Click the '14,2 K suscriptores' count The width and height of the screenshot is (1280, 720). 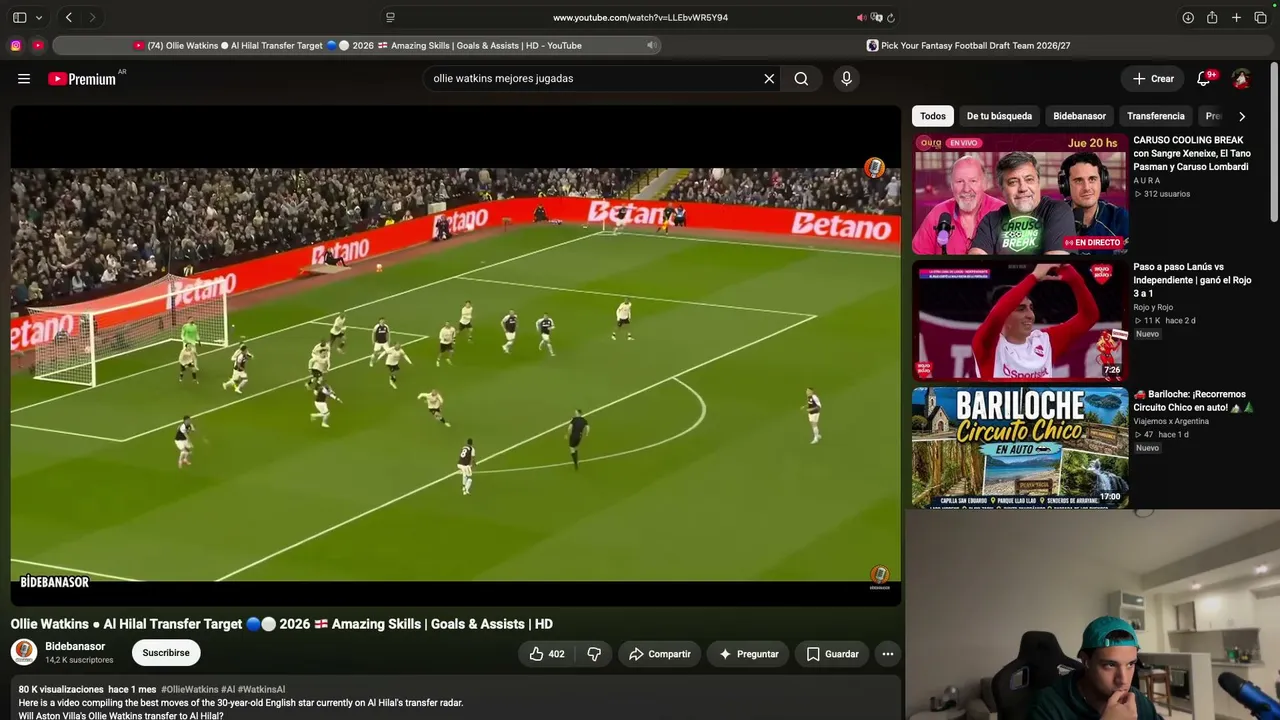coord(79,660)
